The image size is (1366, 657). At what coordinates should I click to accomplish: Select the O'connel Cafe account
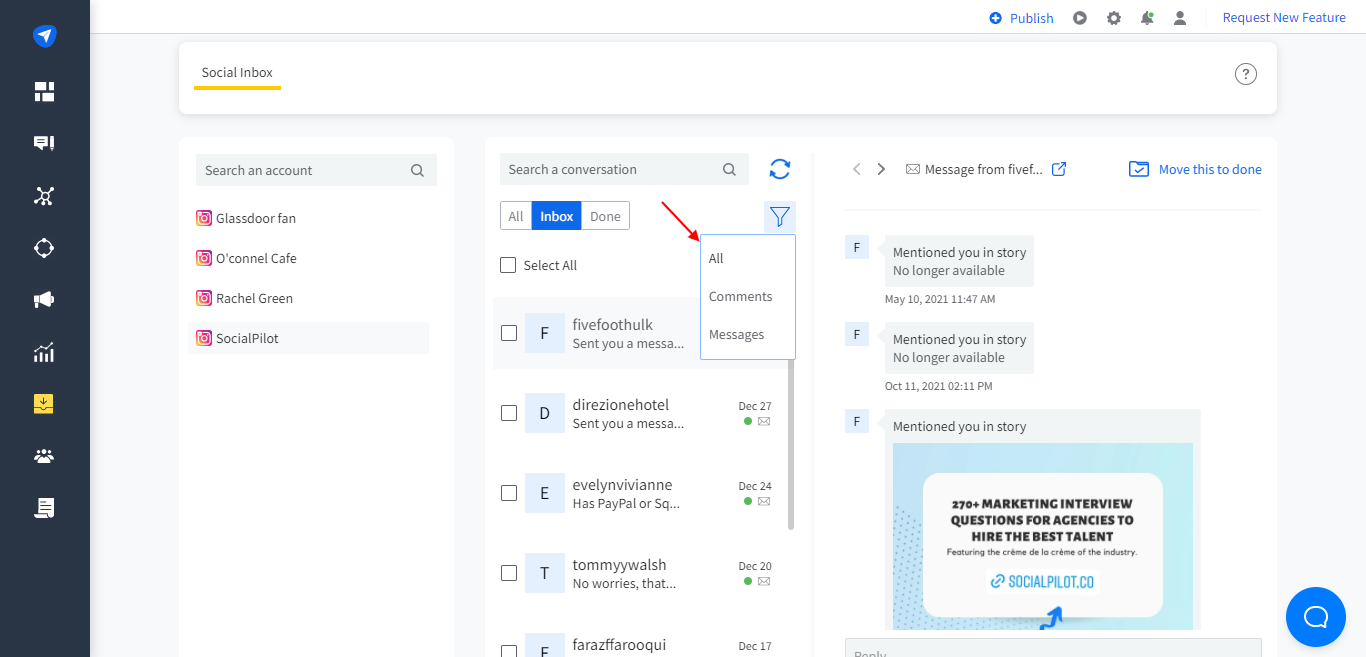[x=308, y=258]
